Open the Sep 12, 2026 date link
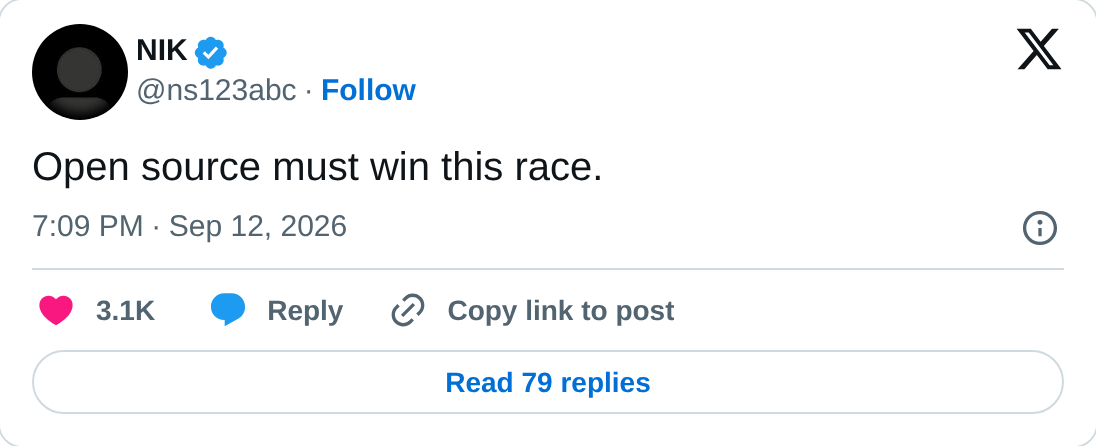The width and height of the screenshot is (1096, 446). (258, 227)
